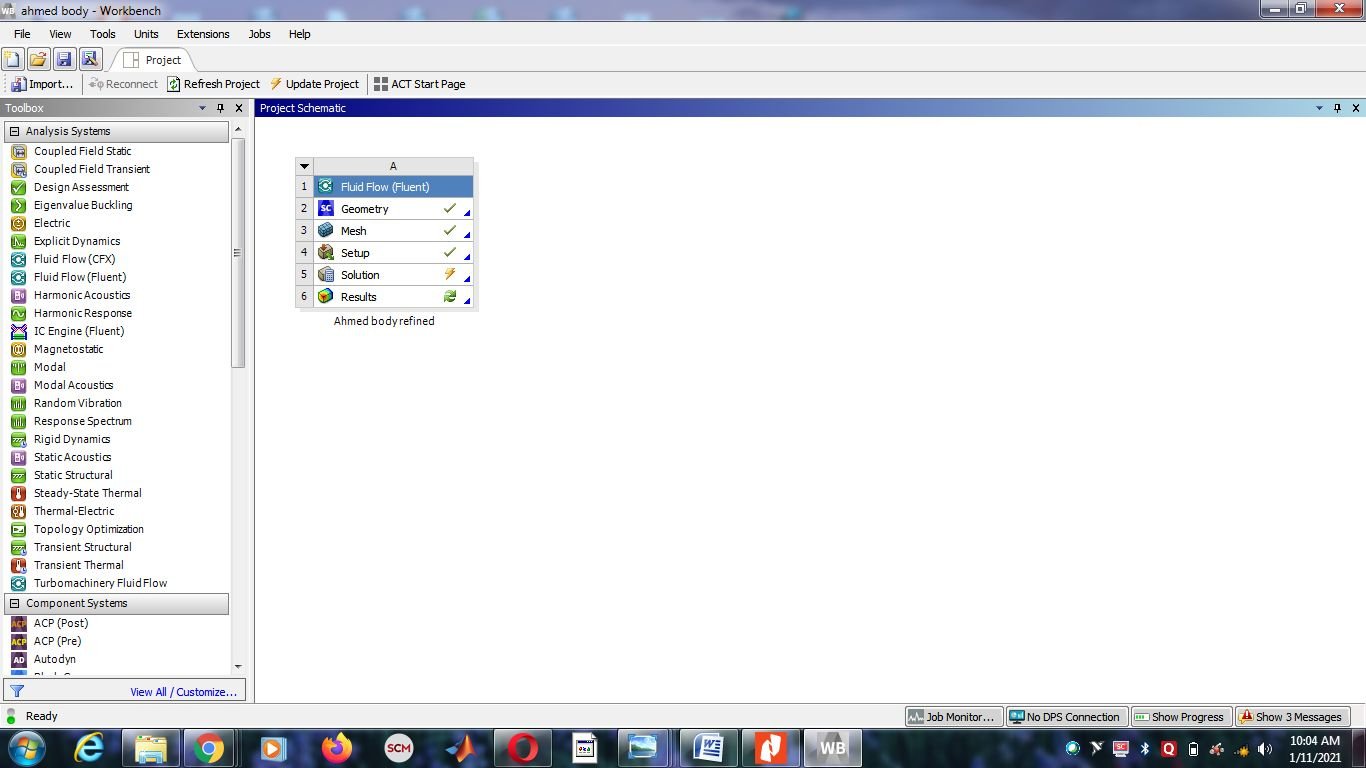Open the Tools menu
1366x768 pixels.
click(x=103, y=34)
